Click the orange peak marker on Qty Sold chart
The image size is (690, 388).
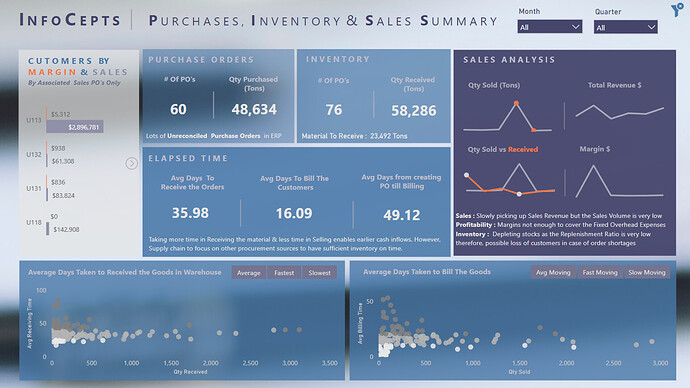516,103
